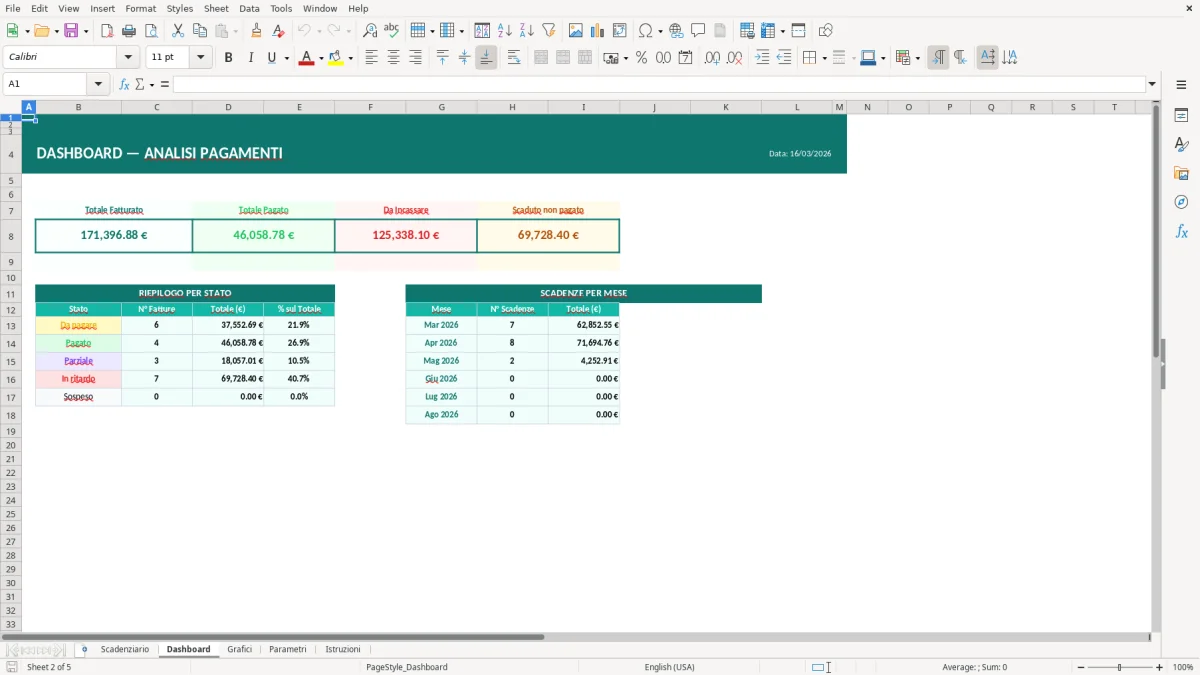The image size is (1200, 675).
Task: Toggle print preview
Action: click(151, 31)
